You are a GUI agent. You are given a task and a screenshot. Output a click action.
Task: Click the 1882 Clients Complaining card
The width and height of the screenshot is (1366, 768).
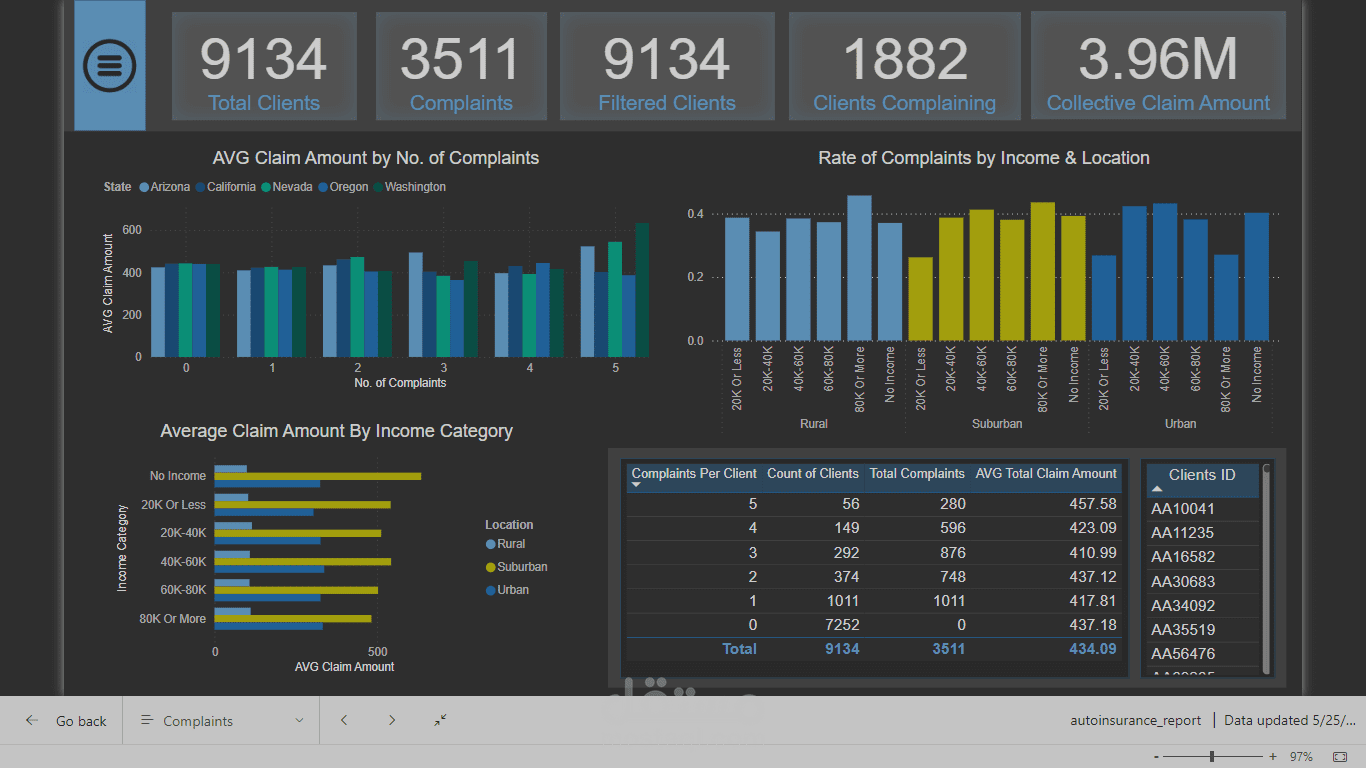click(x=905, y=66)
